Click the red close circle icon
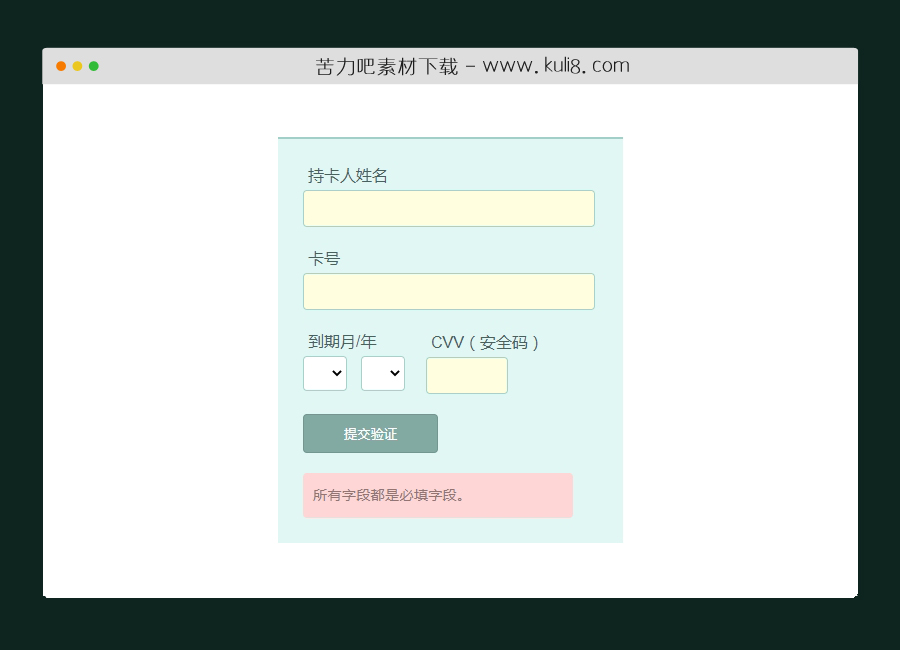The width and height of the screenshot is (900, 650). pyautogui.click(x=62, y=65)
